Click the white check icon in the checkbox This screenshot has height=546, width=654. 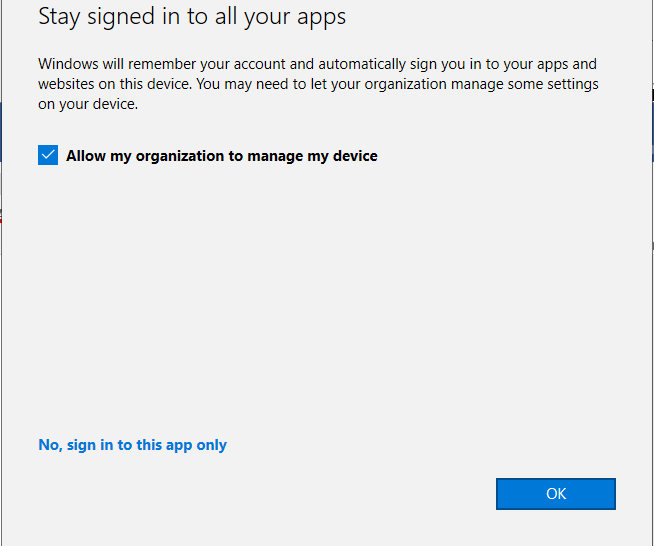click(x=48, y=155)
